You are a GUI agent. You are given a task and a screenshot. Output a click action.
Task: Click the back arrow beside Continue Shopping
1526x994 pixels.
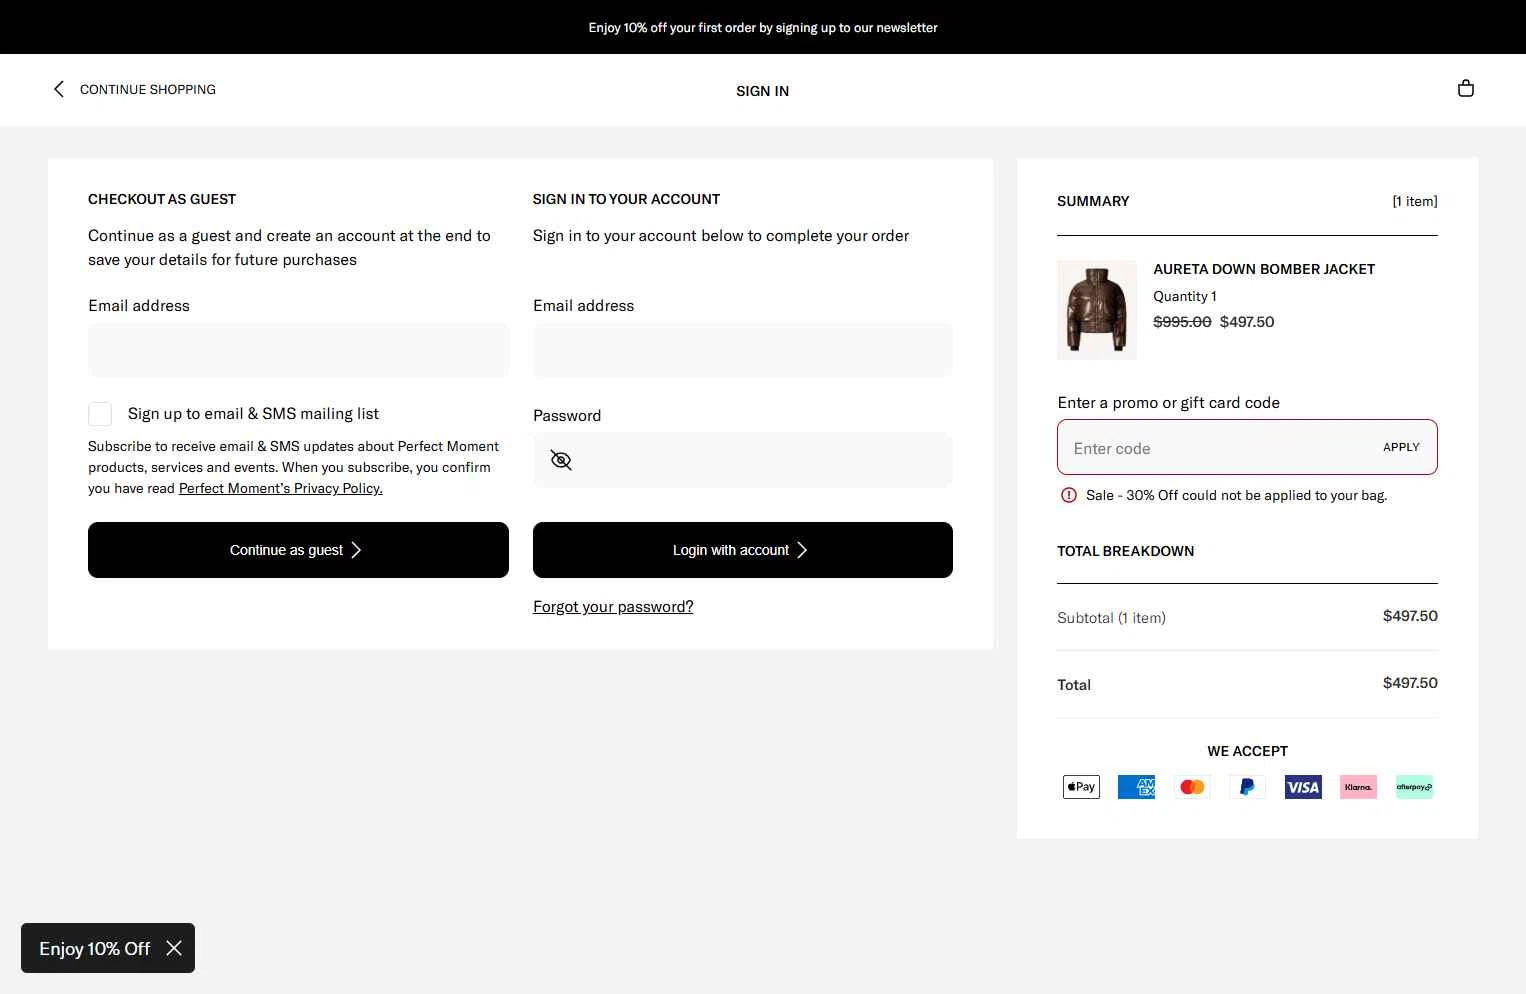tap(58, 89)
